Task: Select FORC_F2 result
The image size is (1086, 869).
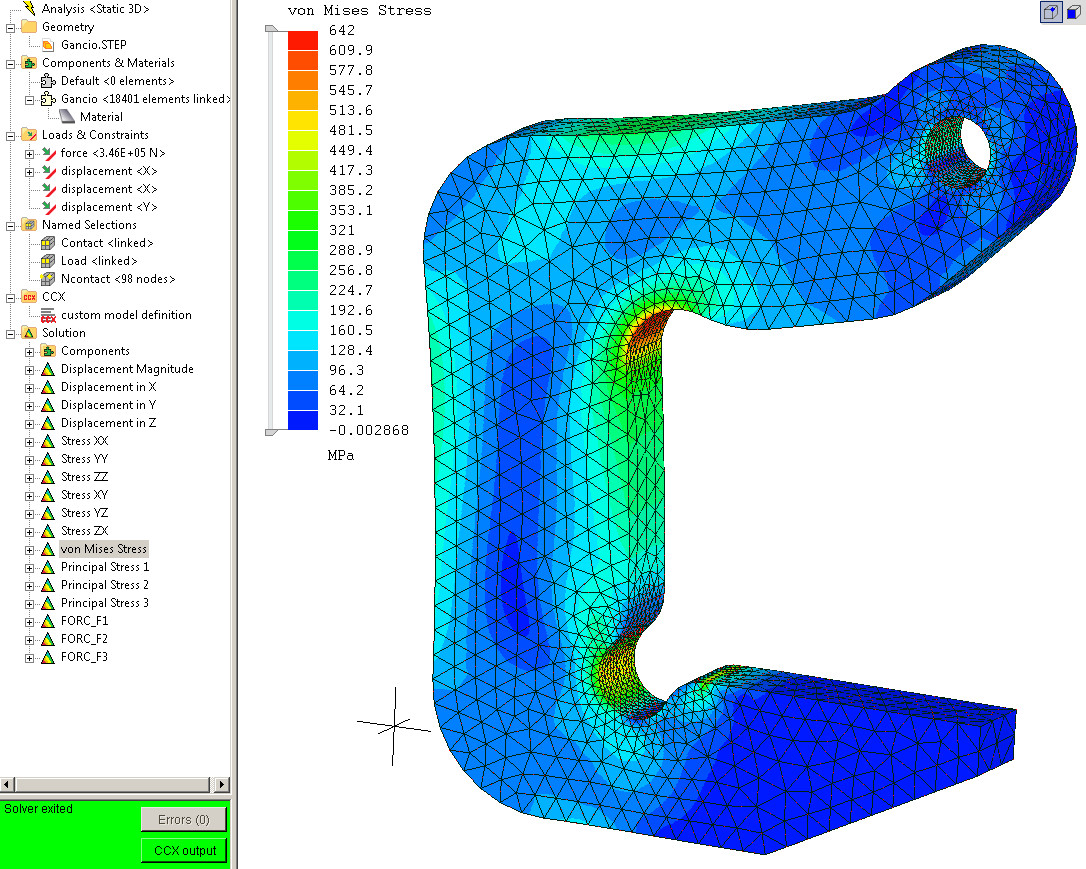Action: click(x=84, y=639)
